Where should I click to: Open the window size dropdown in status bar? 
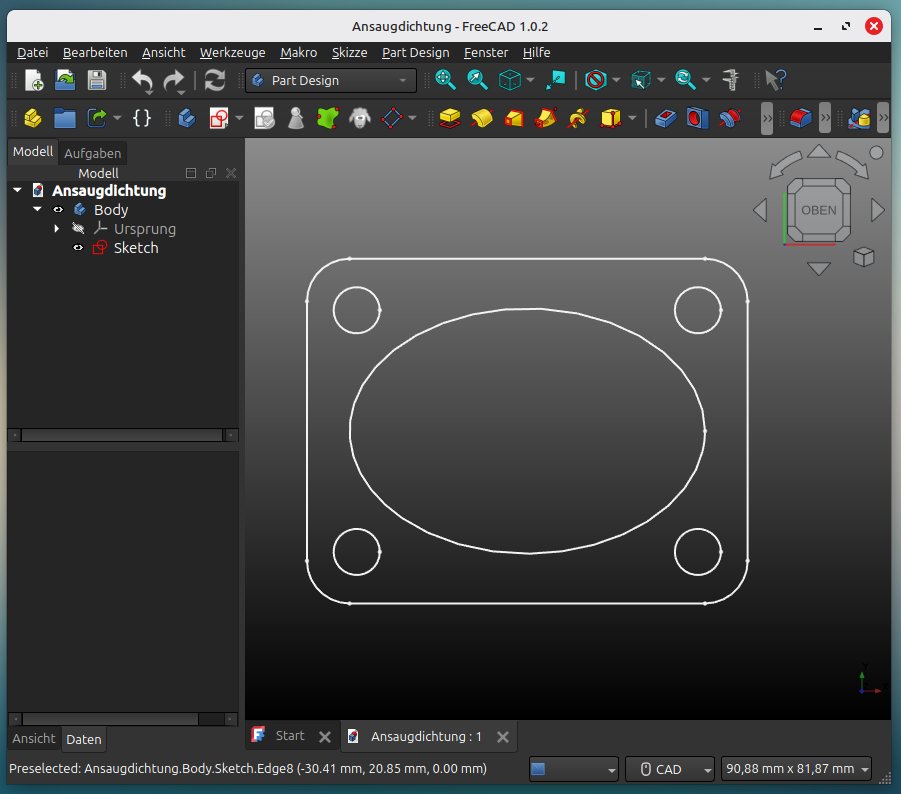click(796, 769)
